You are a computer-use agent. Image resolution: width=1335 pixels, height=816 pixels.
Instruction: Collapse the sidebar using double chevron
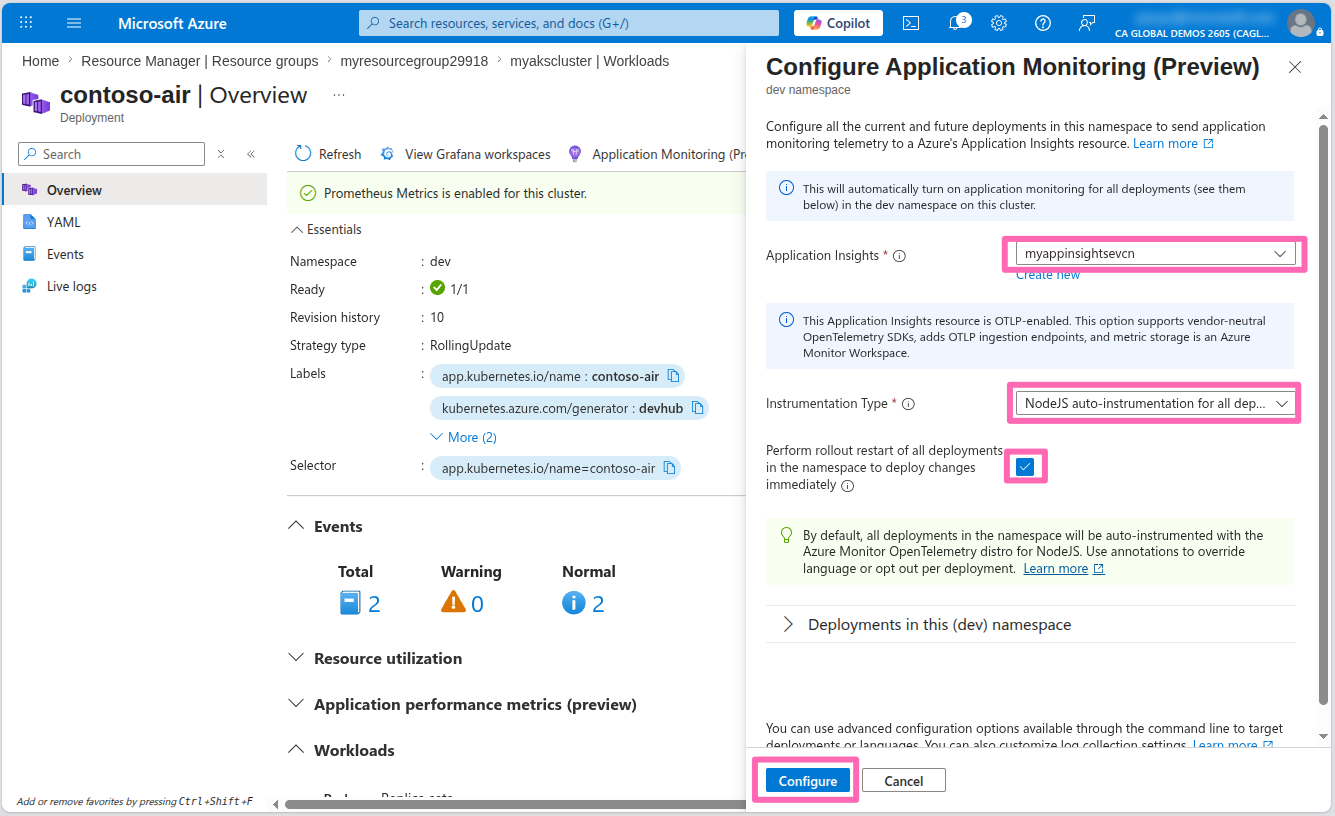pos(251,154)
